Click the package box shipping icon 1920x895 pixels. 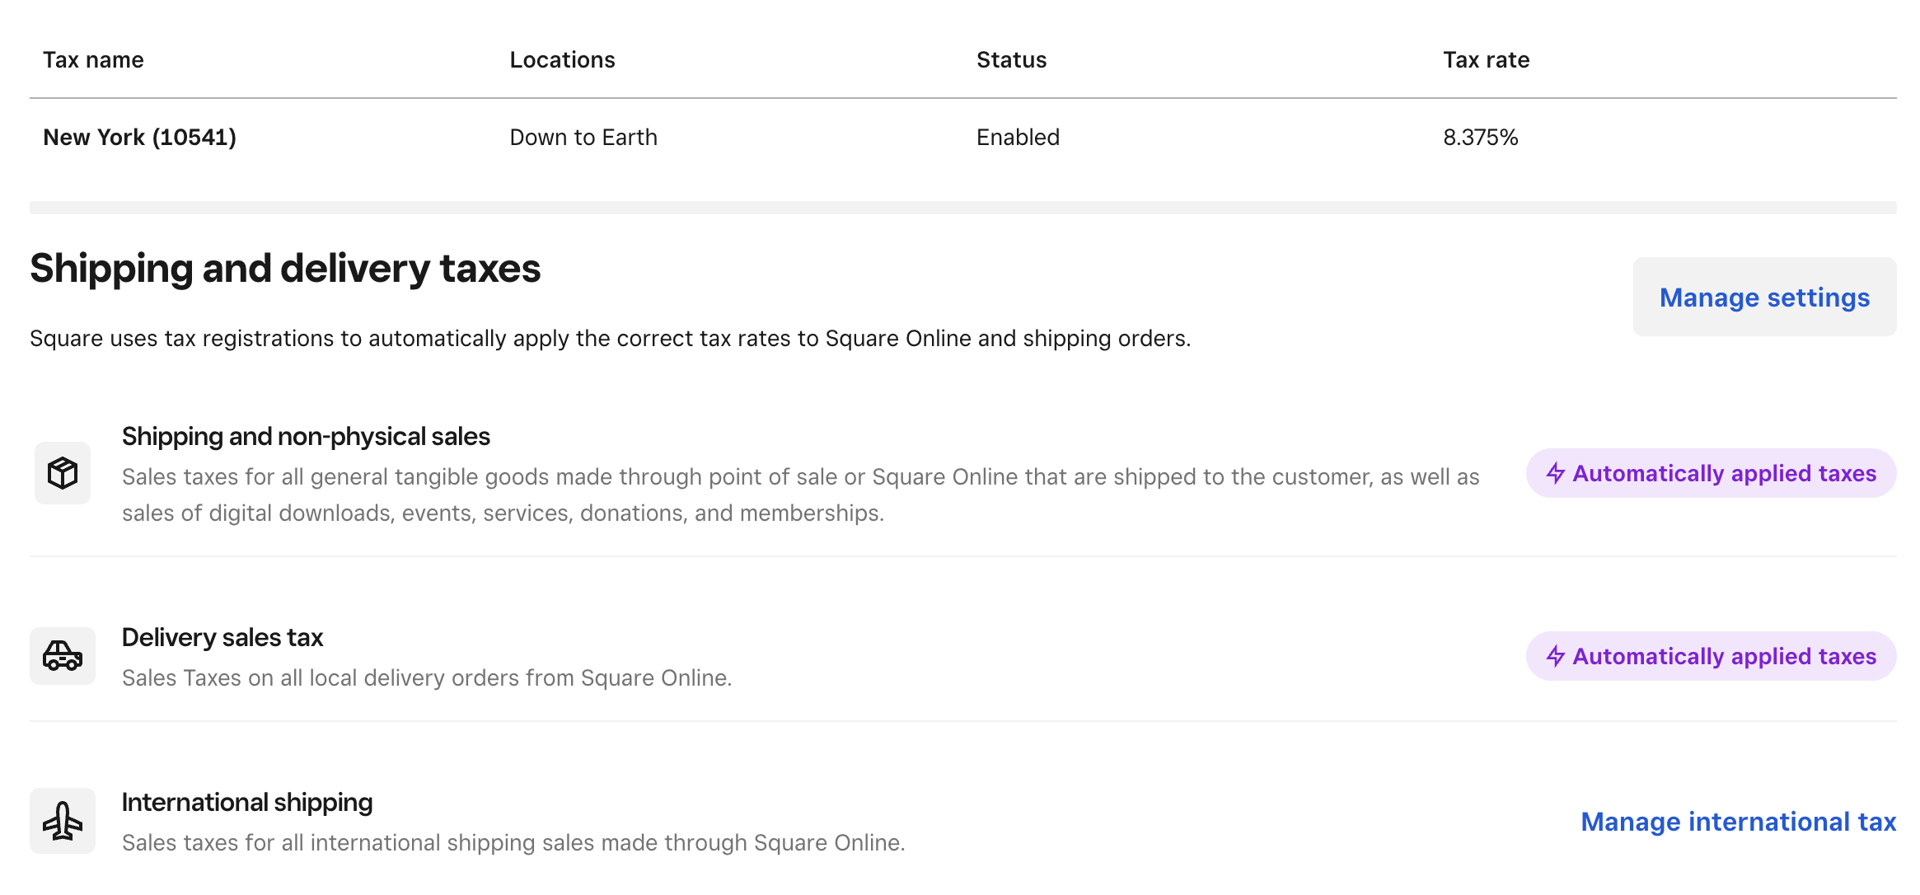click(62, 473)
